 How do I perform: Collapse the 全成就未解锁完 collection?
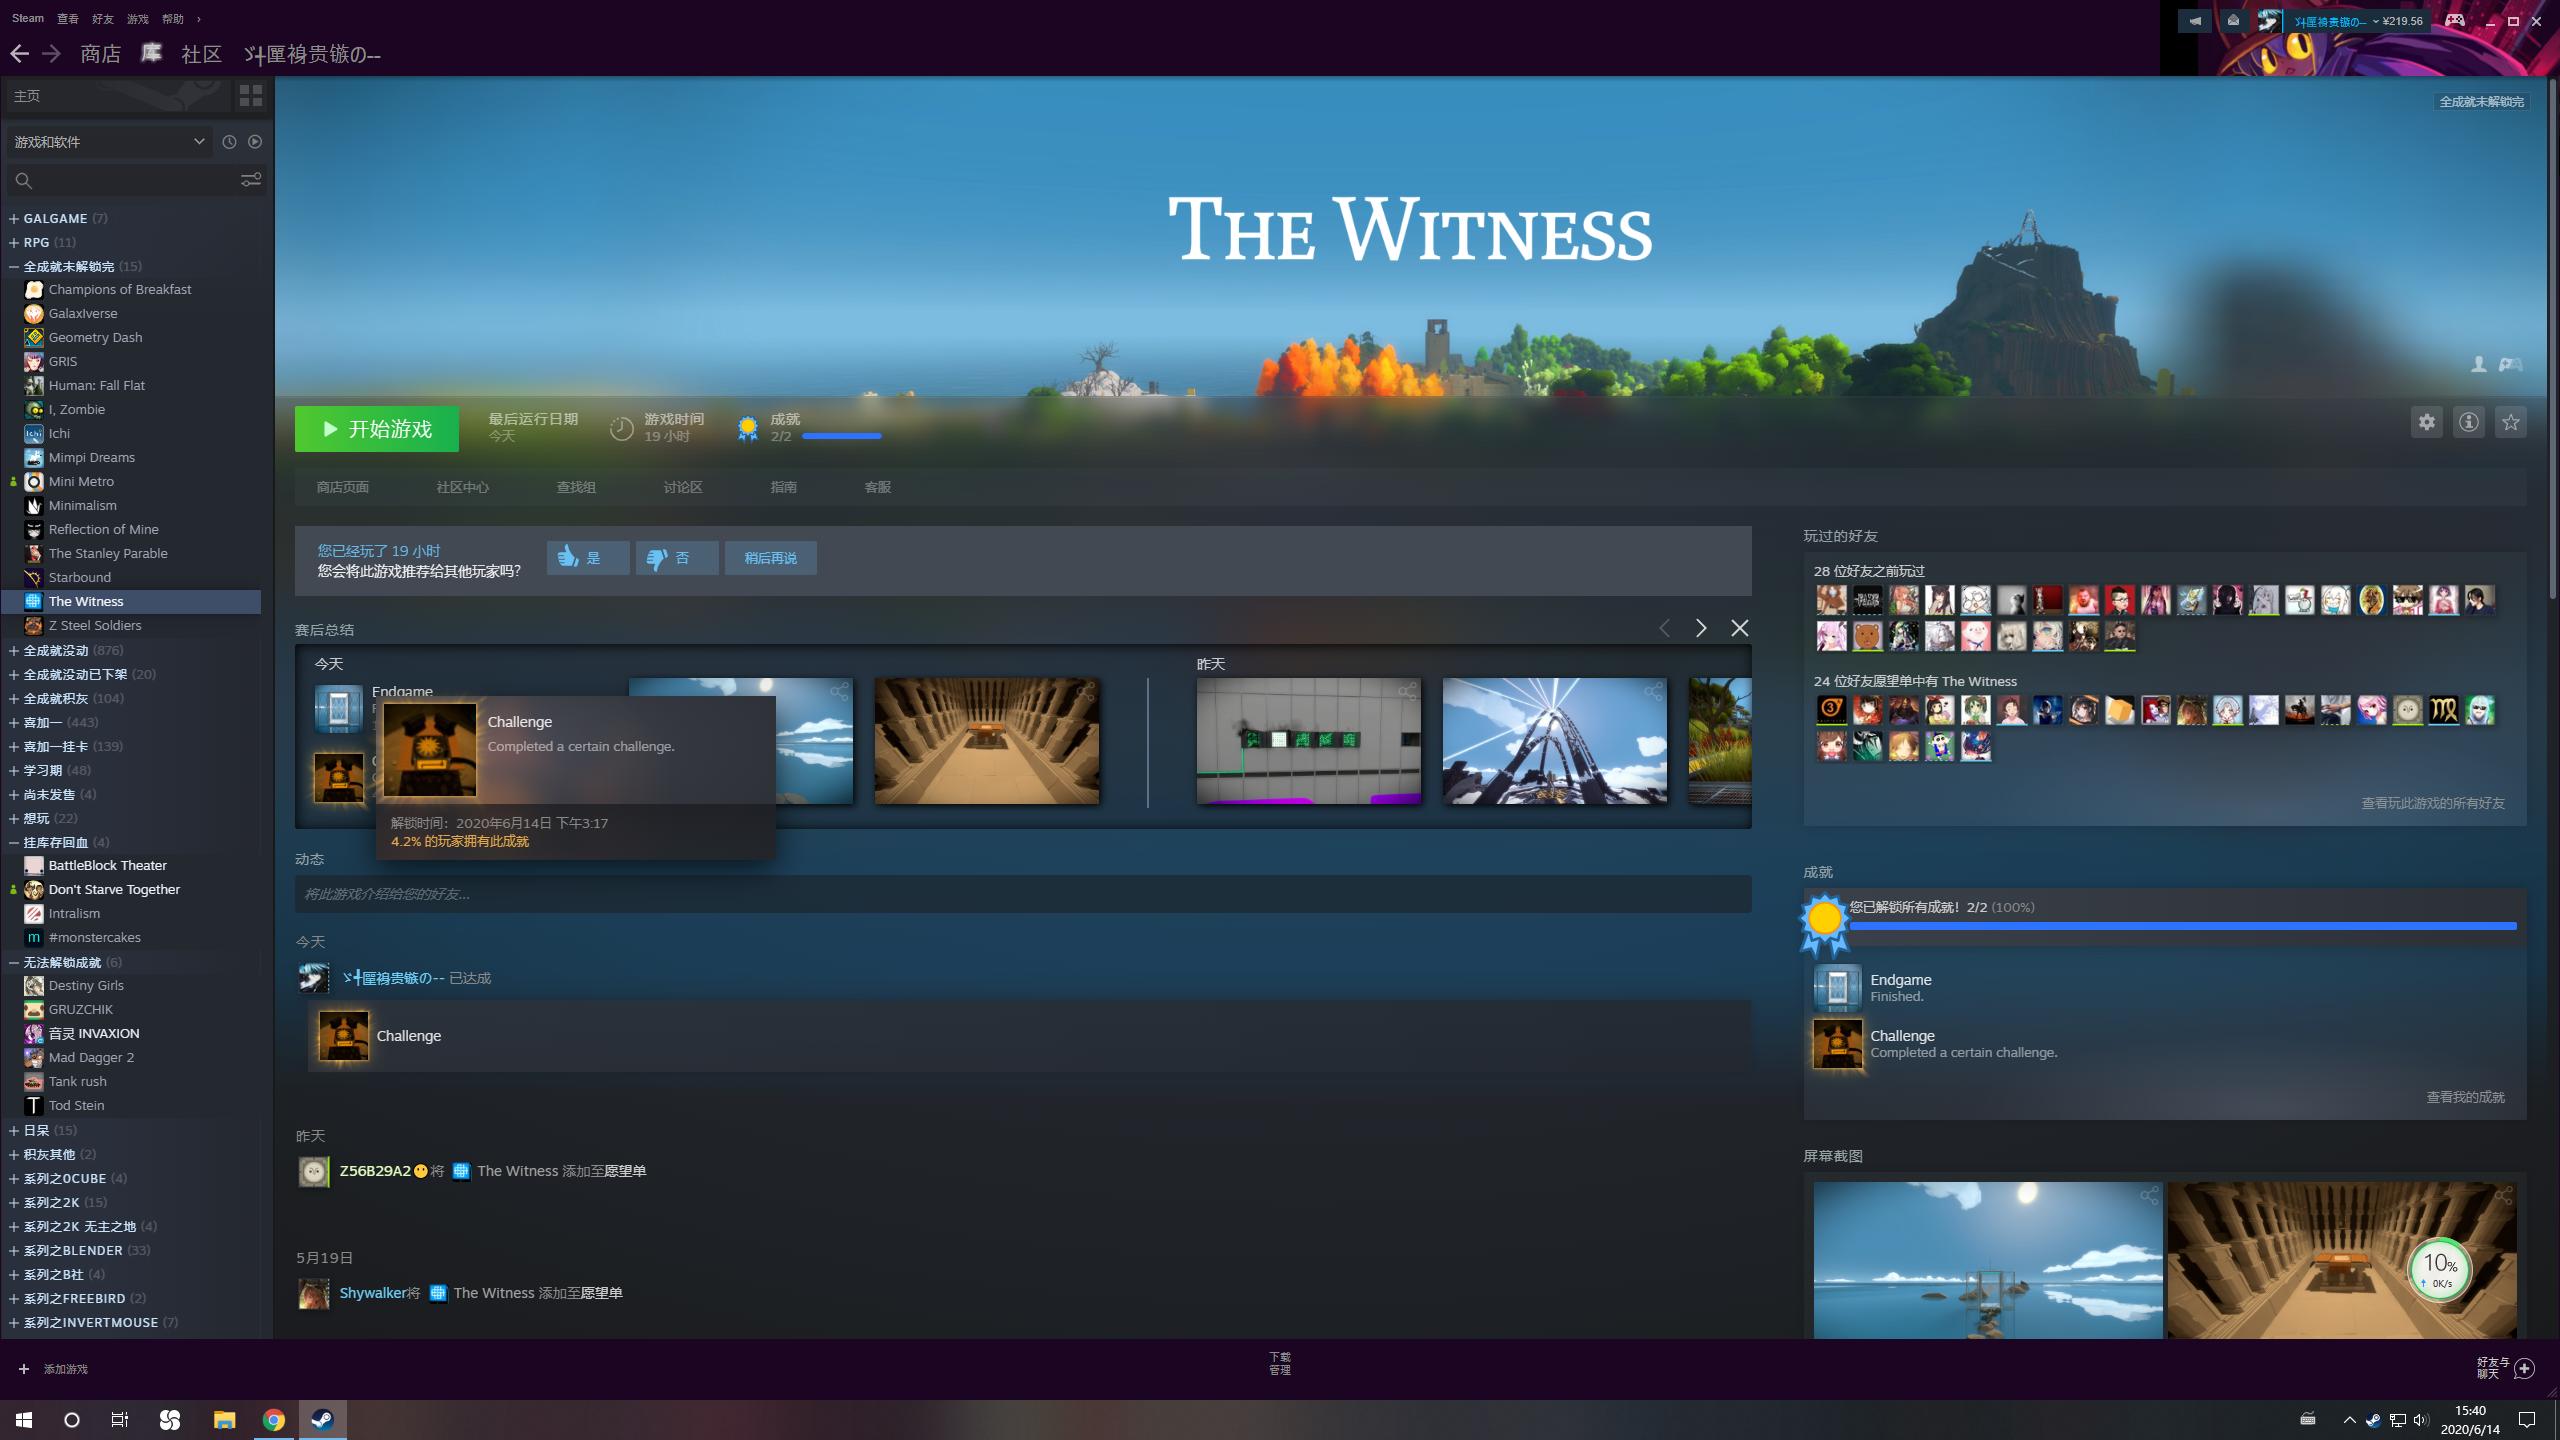coord(14,266)
